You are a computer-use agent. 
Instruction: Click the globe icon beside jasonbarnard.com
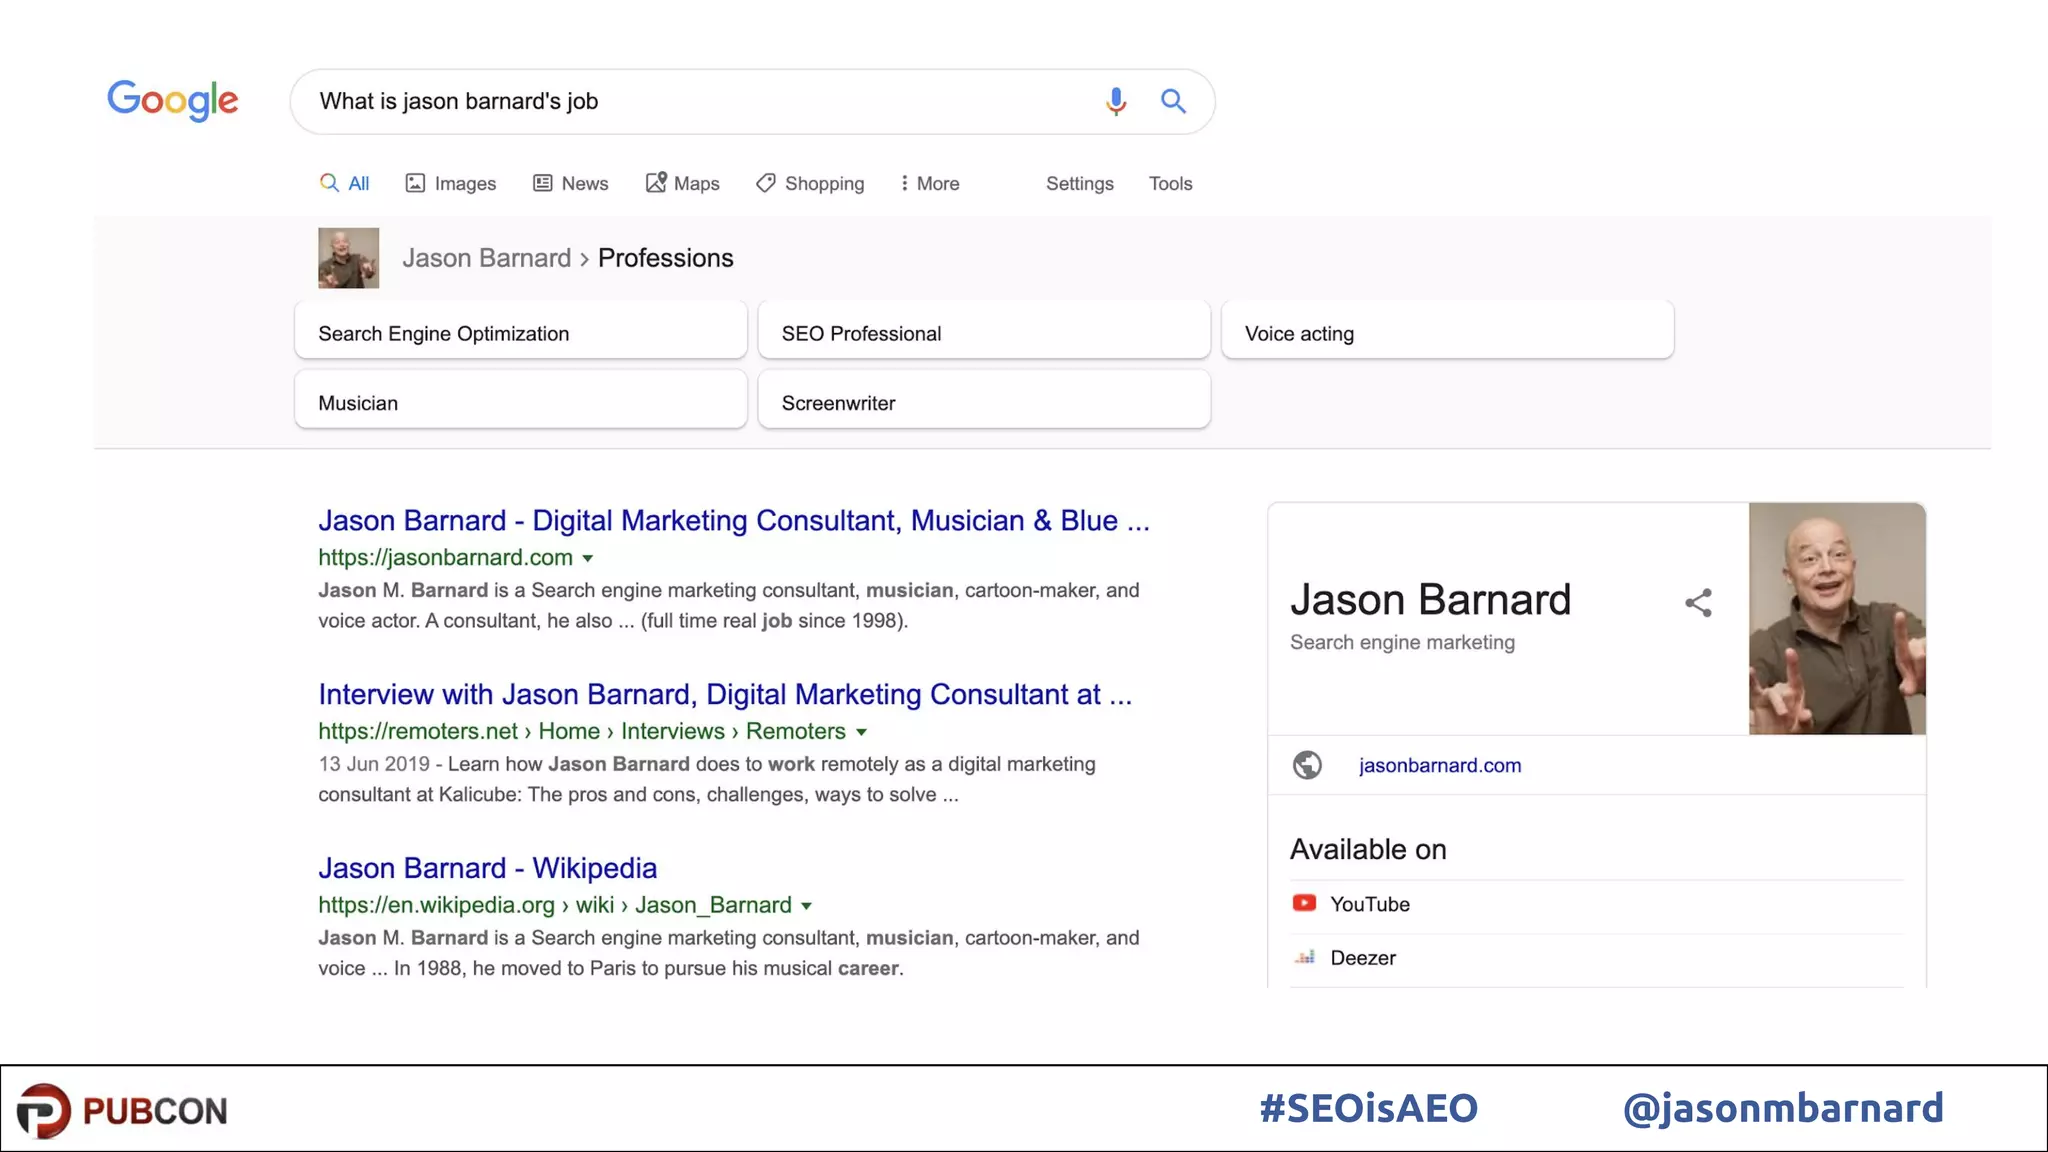click(x=1307, y=765)
